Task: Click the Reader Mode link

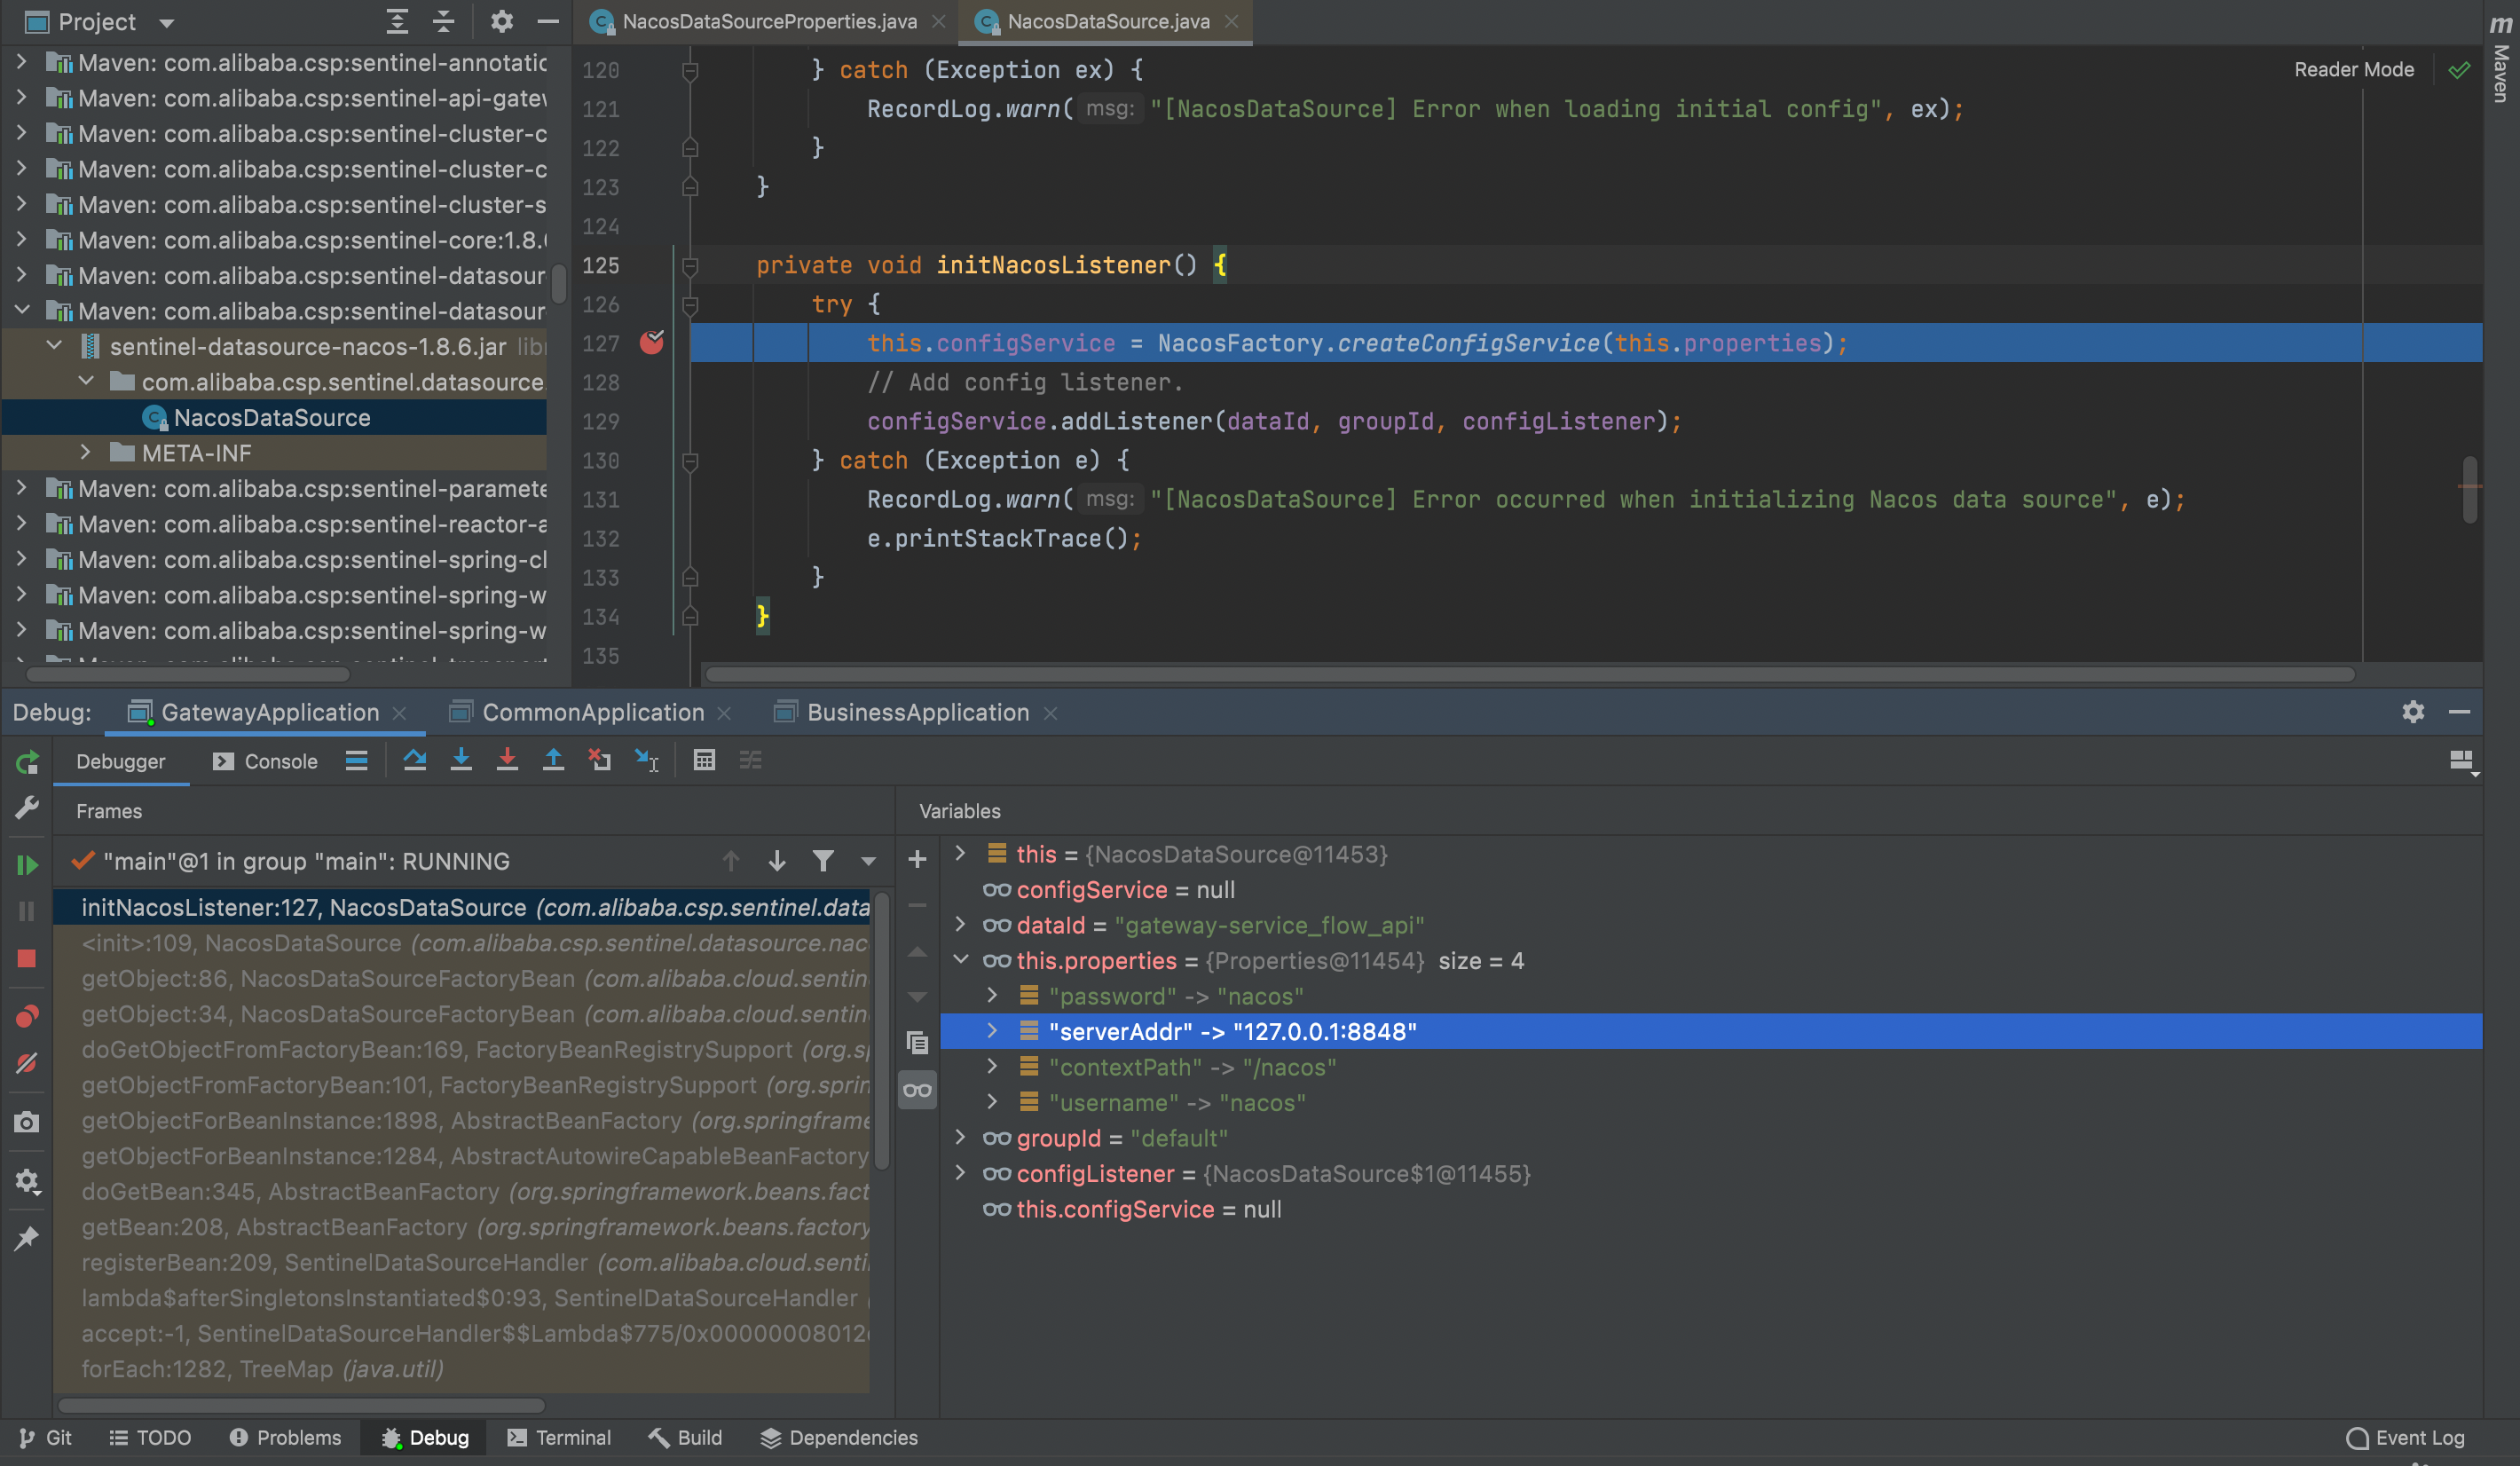Action: coord(2353,70)
